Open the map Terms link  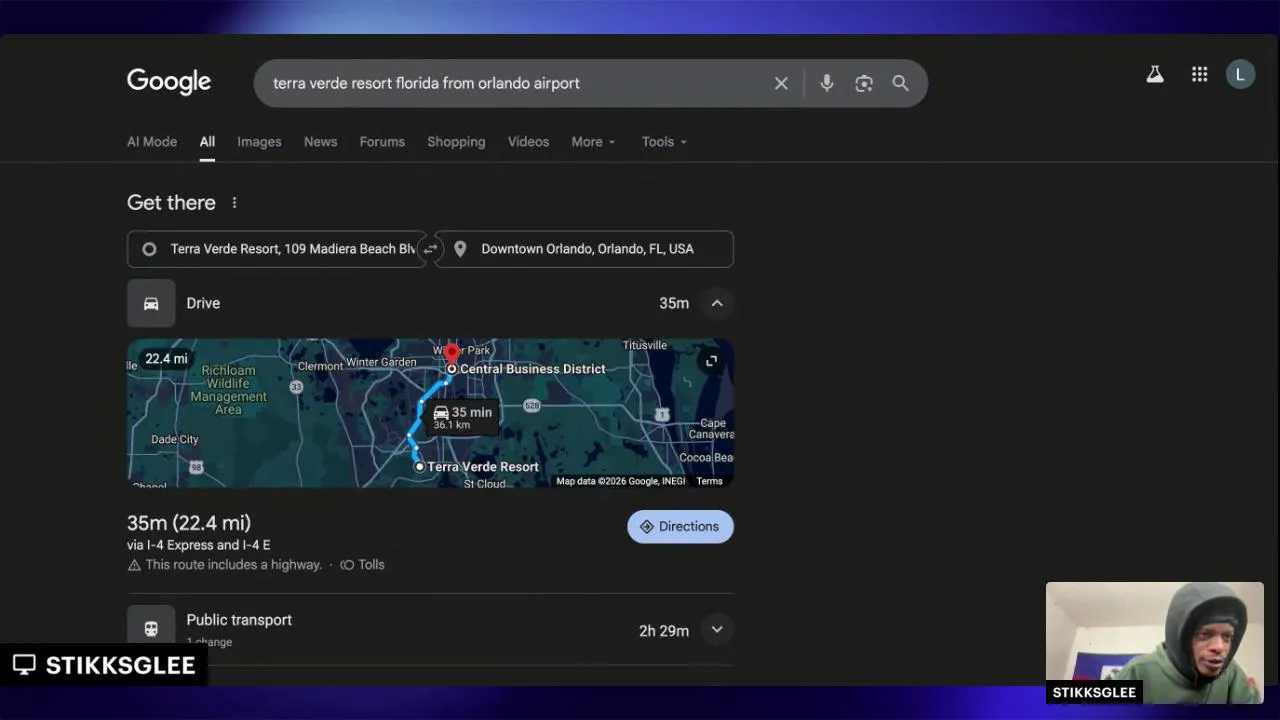point(709,481)
